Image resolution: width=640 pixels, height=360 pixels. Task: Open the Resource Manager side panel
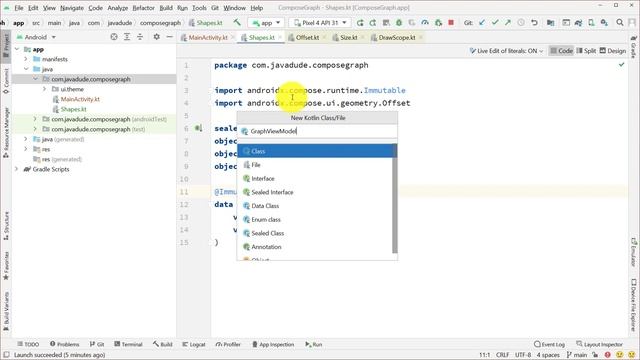tap(6, 133)
